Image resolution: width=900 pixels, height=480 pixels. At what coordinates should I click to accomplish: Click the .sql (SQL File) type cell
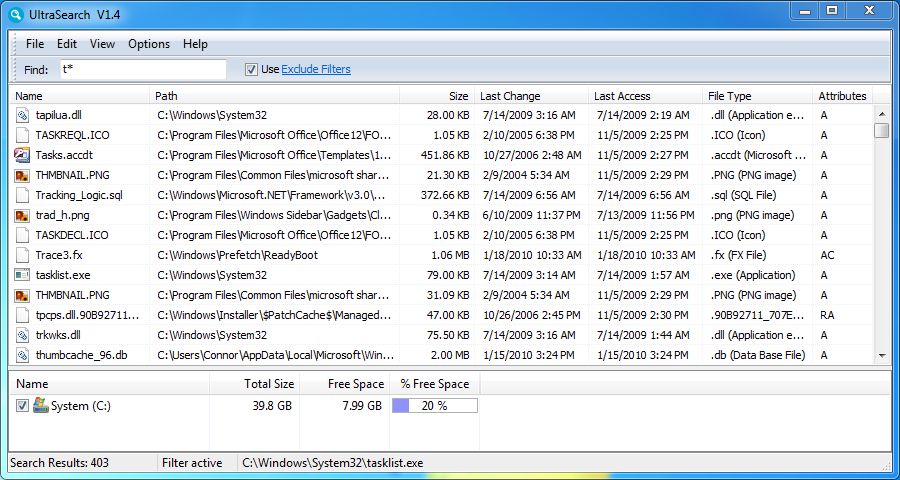(743, 195)
